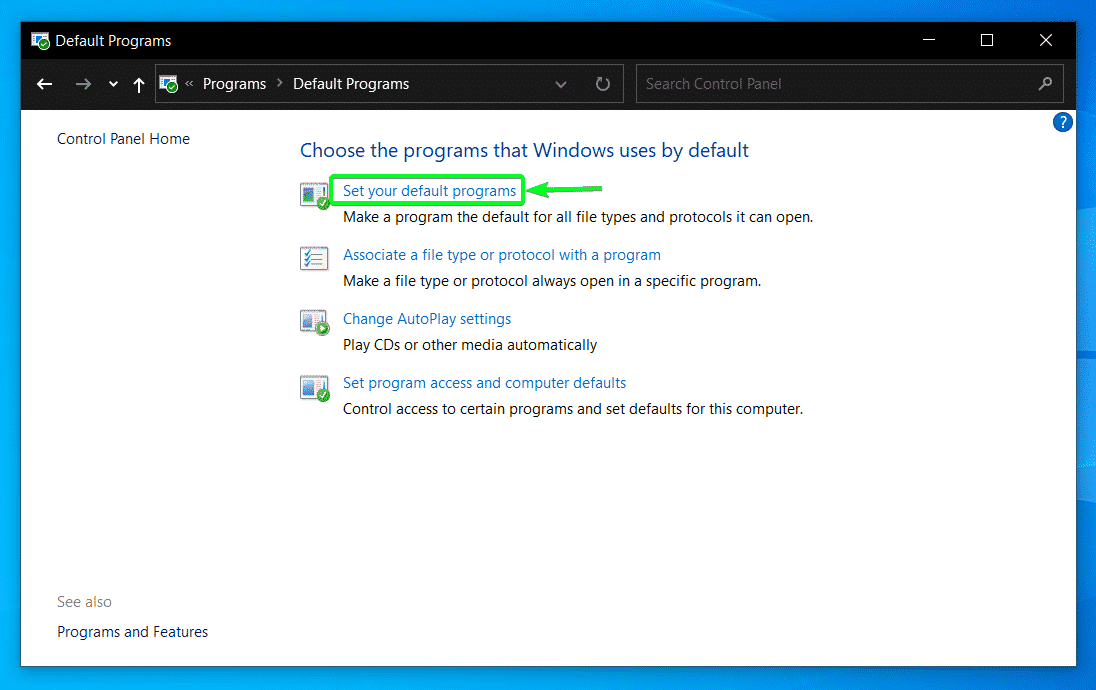Click the forward navigation arrow
Viewport: 1096px width, 690px height.
click(83, 84)
